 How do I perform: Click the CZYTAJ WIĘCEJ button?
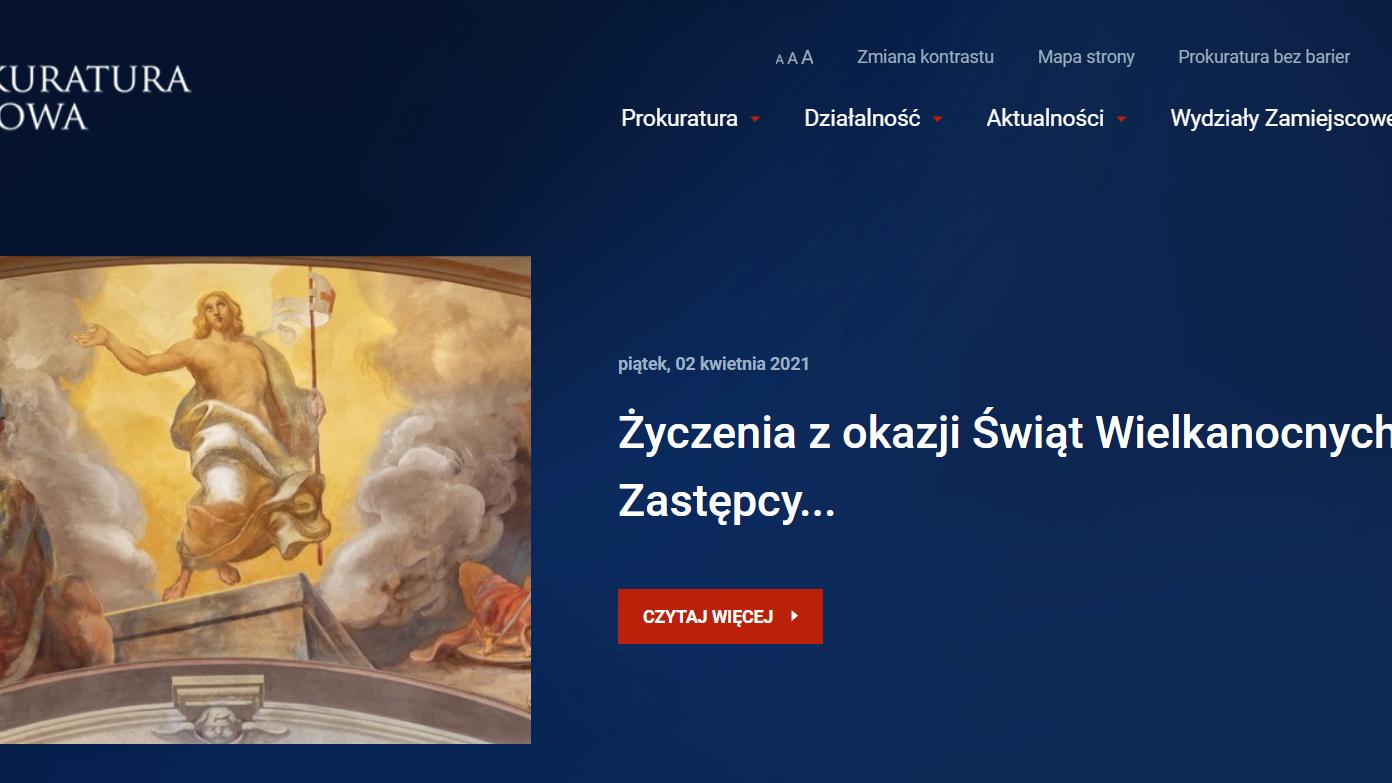pos(720,616)
